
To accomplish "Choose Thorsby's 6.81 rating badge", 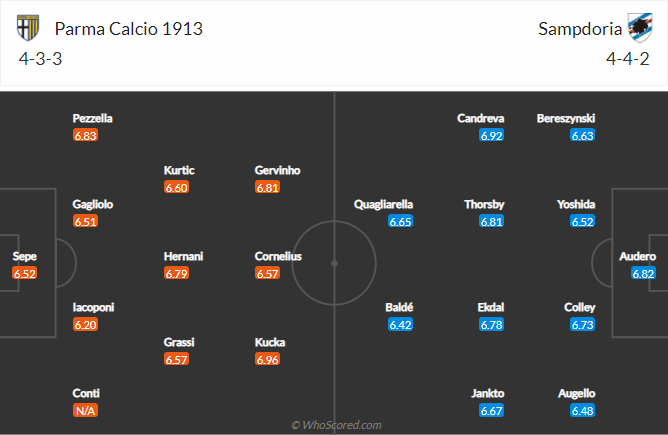I will pos(491,222).
